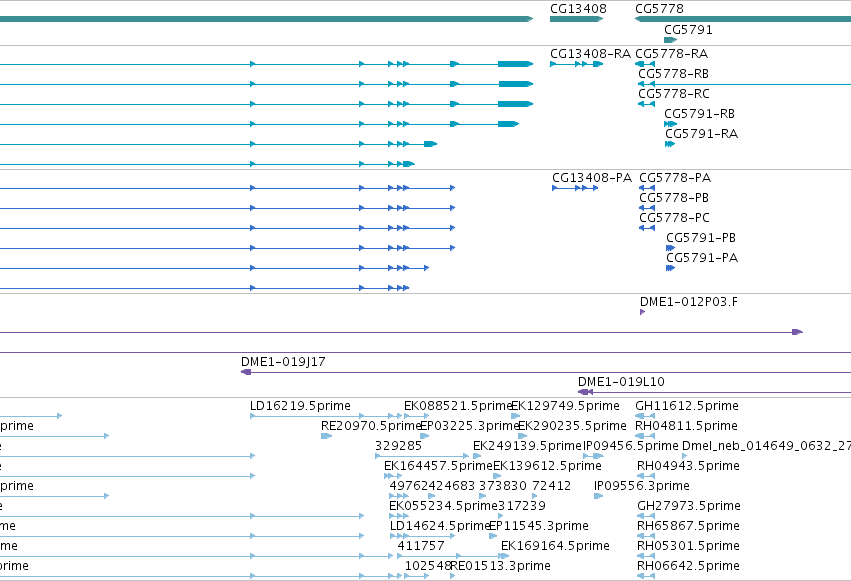Select transcript CG5791-RB
851x581 pixels.
click(x=670, y=124)
